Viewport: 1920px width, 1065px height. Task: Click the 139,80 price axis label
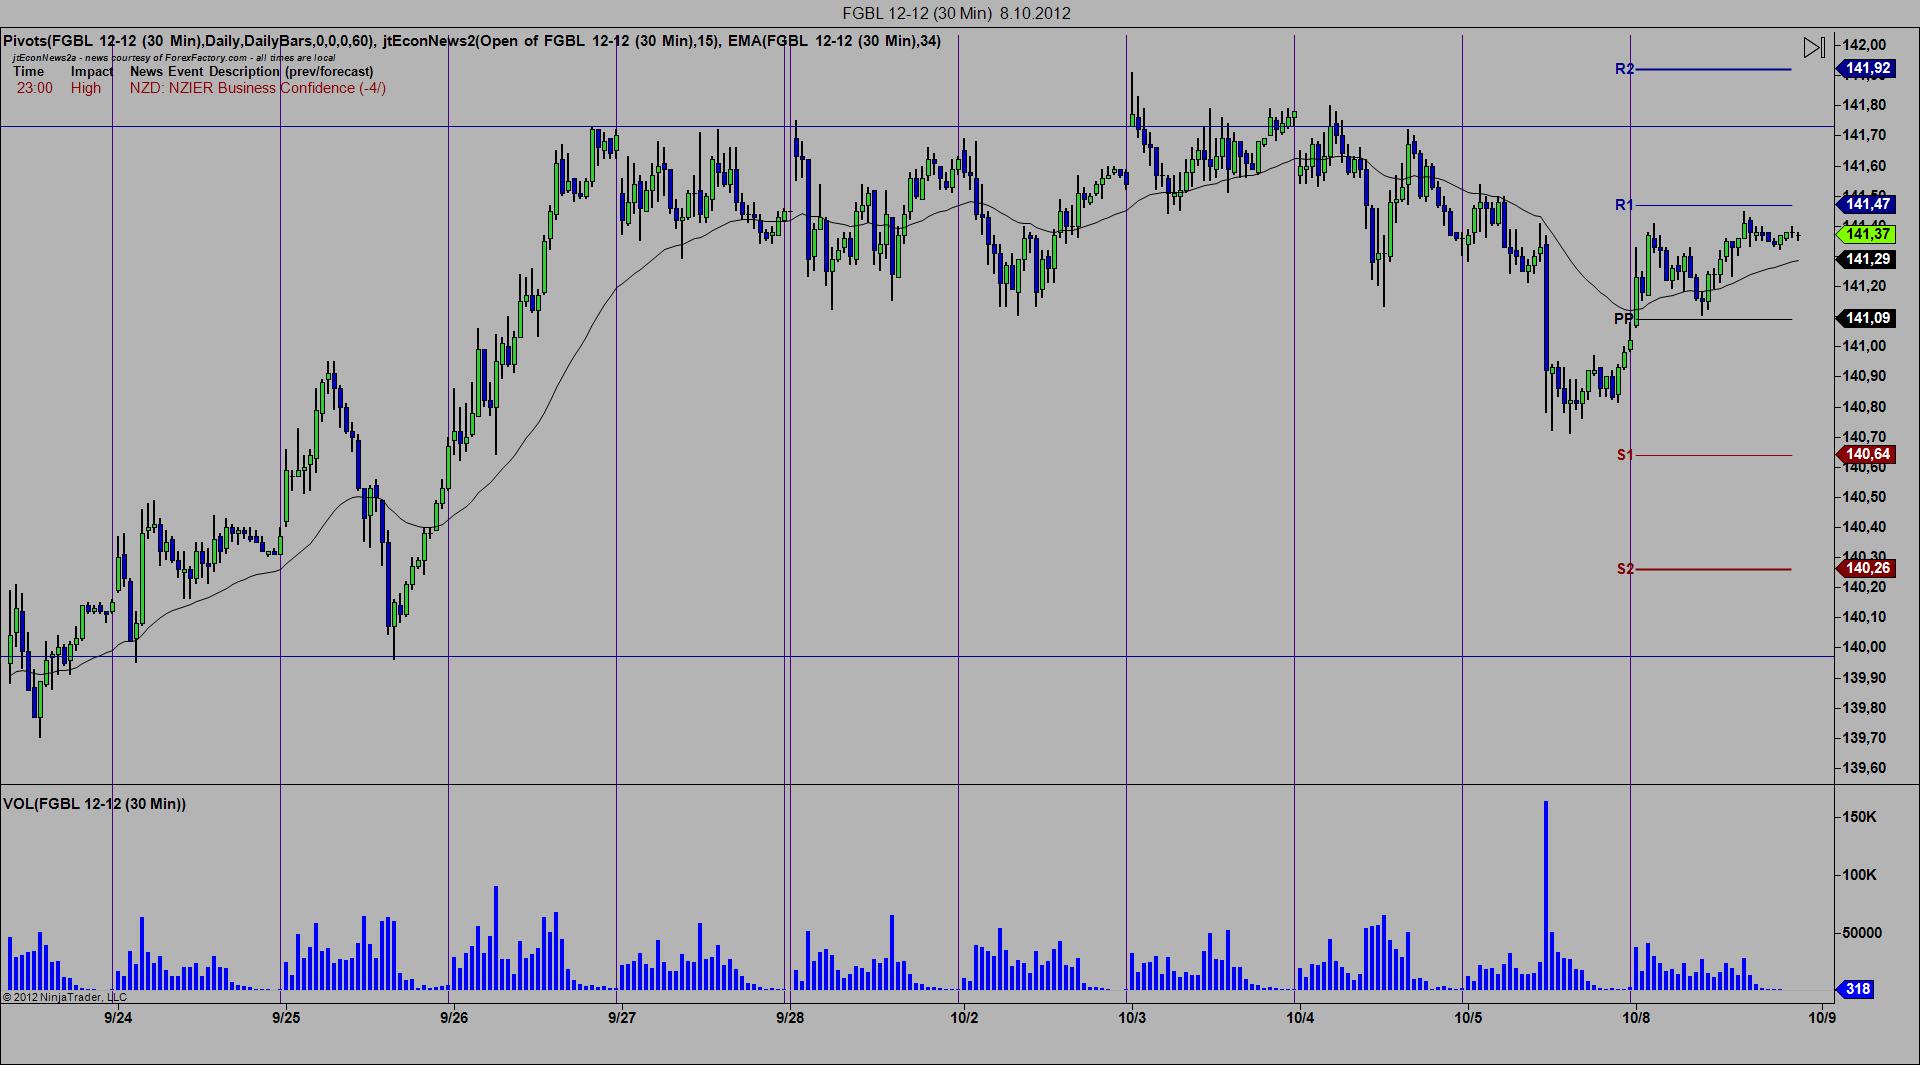pyautogui.click(x=1864, y=708)
